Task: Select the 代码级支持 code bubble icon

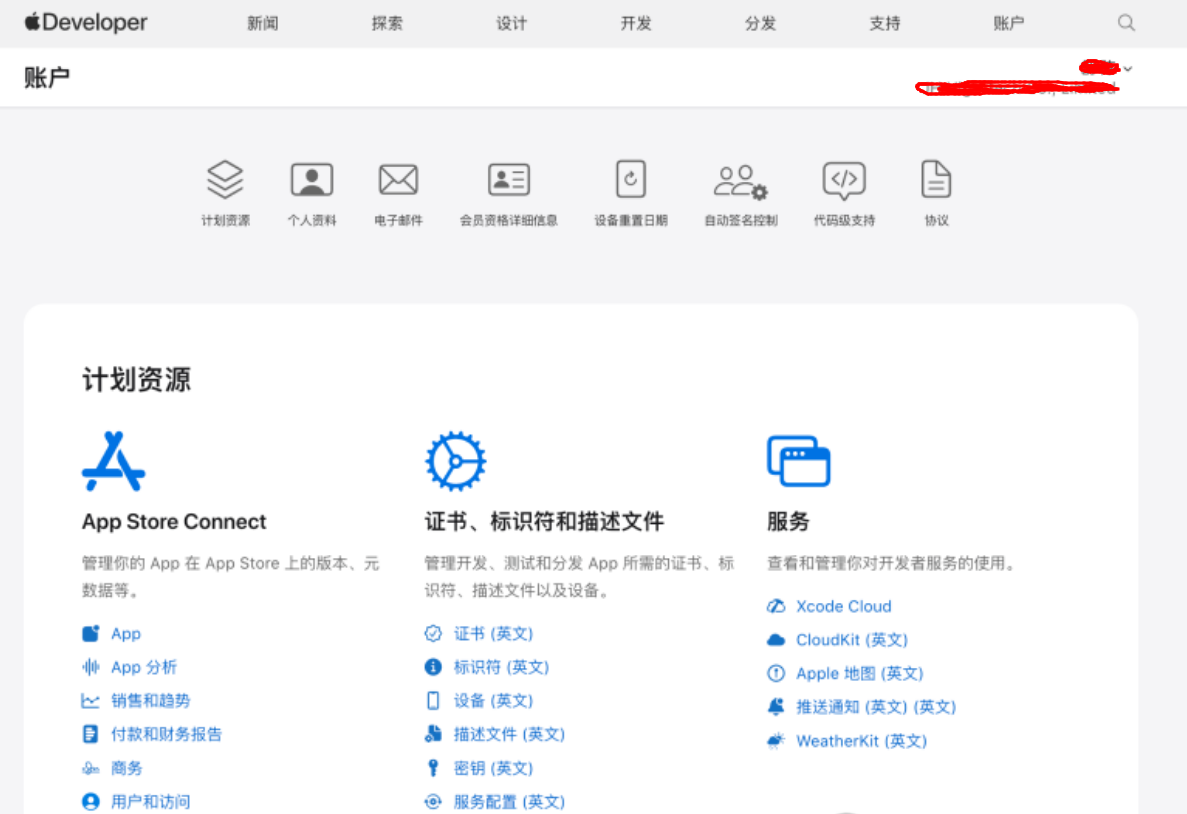Action: [844, 180]
